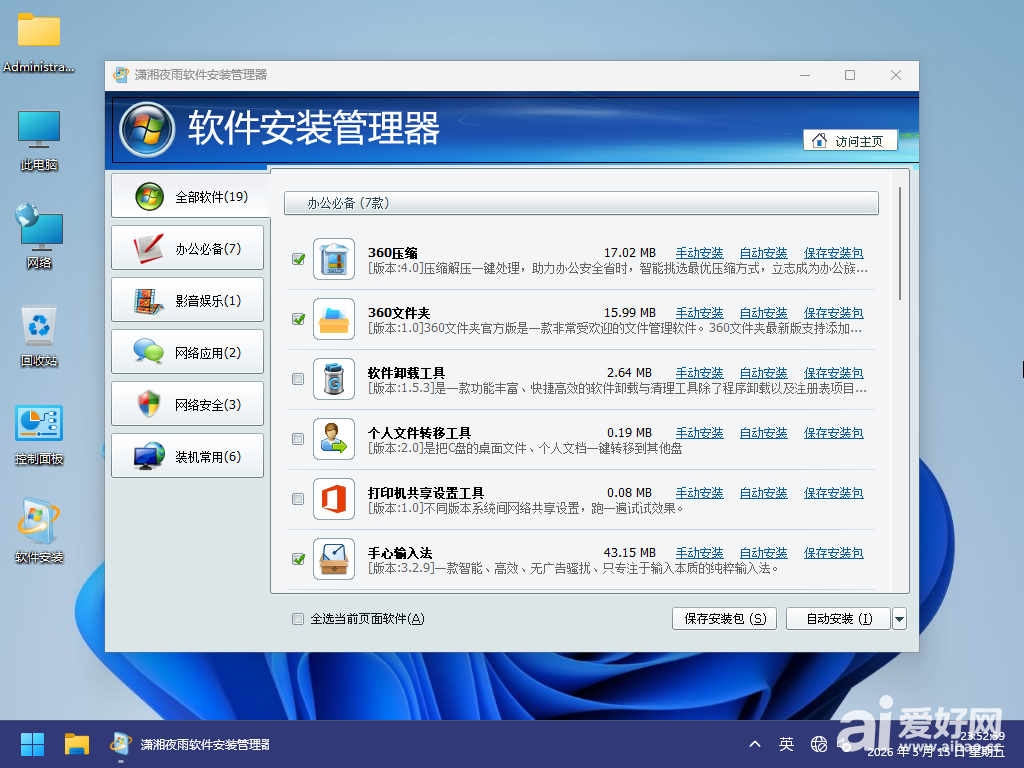The width and height of the screenshot is (1024, 768).
Task: Check the 个人文件转移工具 checkbox
Action: point(298,440)
